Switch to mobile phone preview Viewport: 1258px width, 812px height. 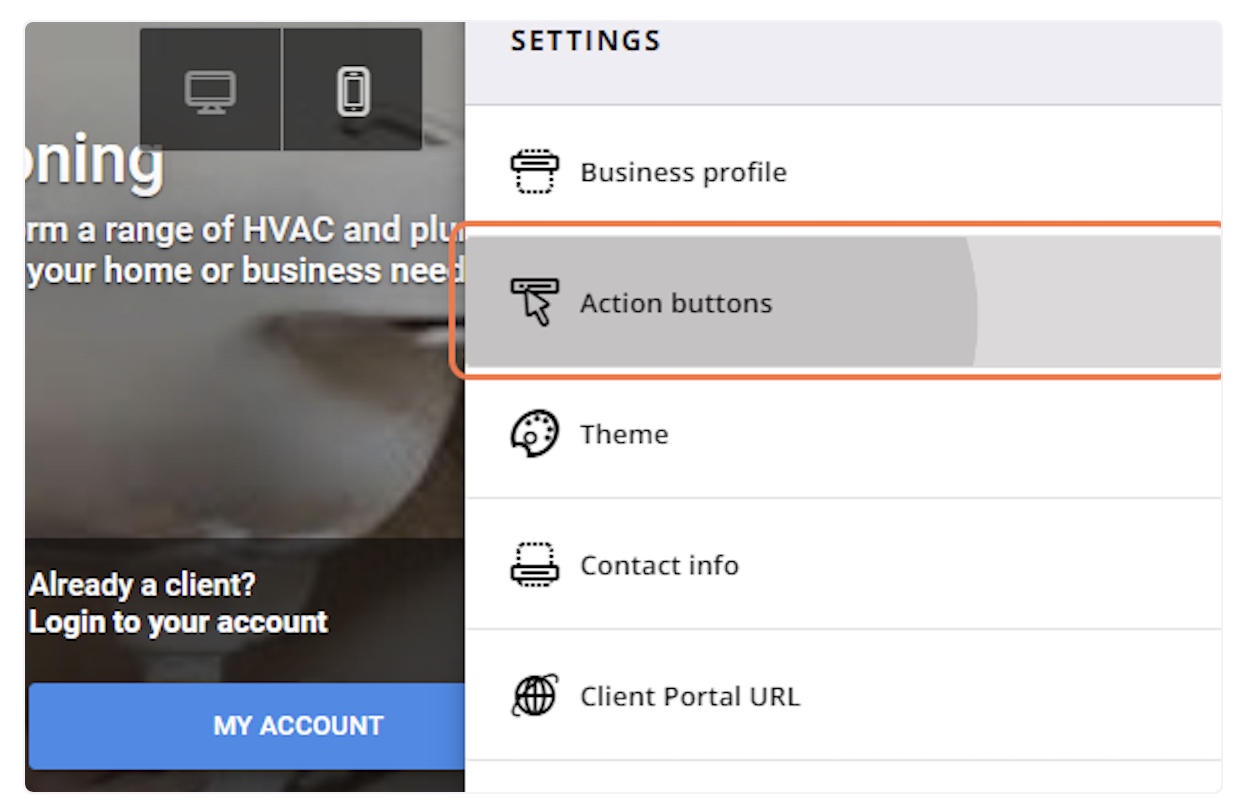(352, 91)
